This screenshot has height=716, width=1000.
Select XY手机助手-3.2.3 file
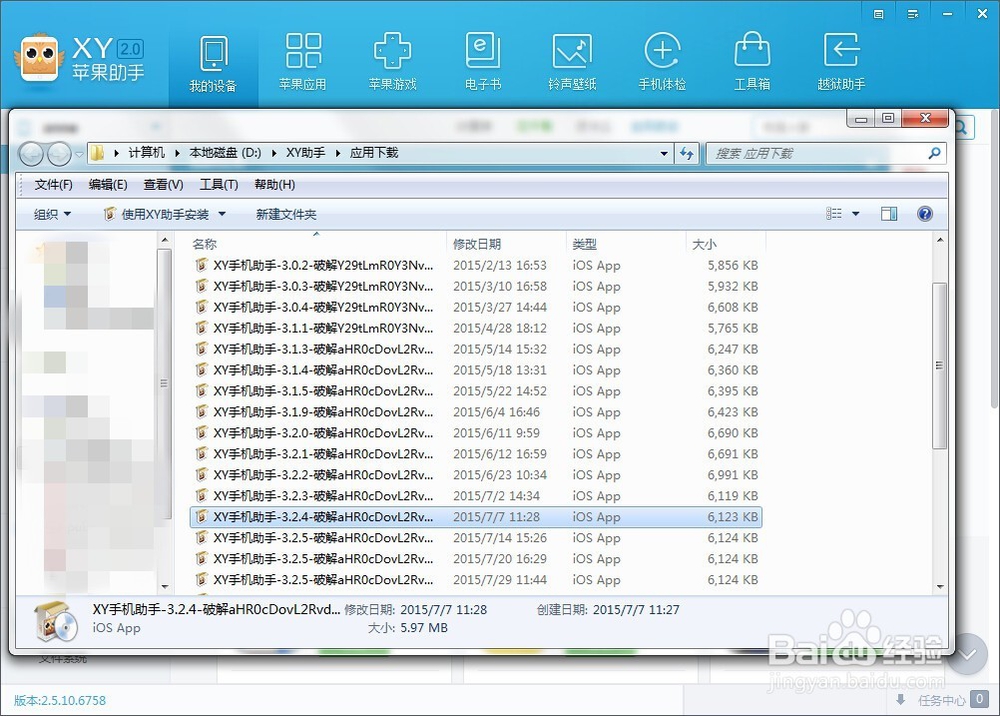coord(476,495)
